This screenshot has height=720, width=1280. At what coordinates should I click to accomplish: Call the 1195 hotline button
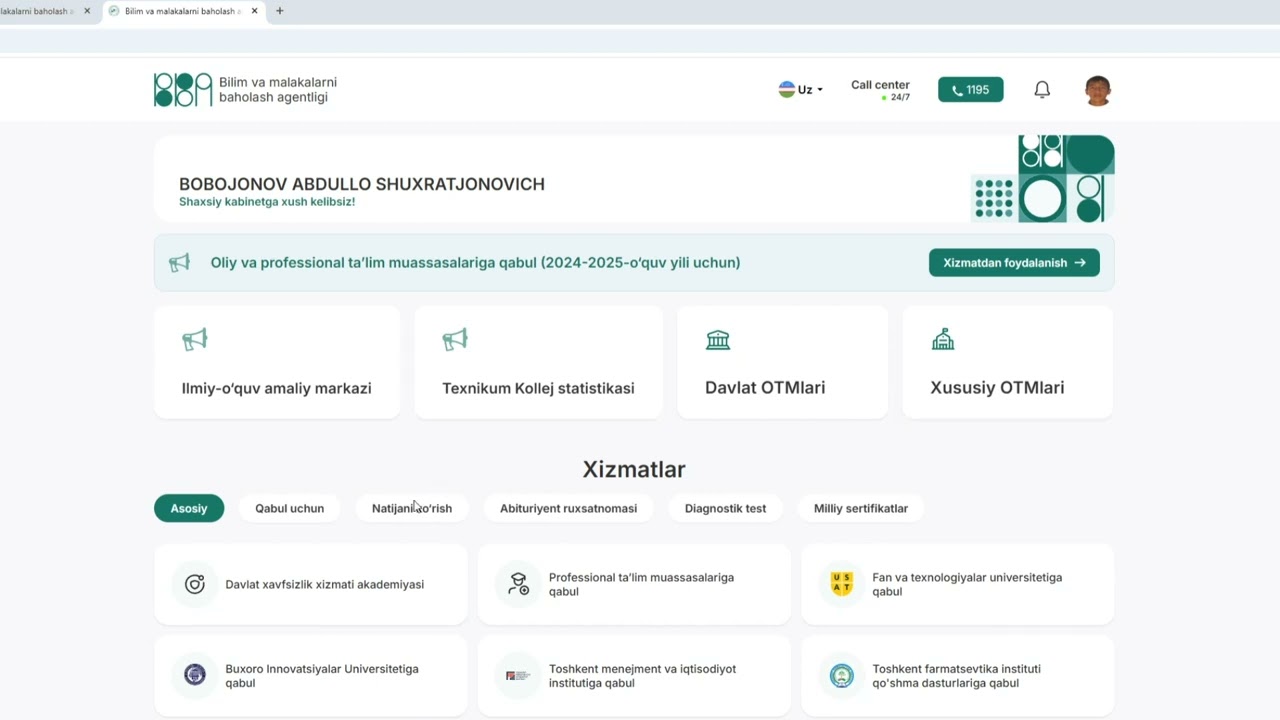tap(970, 90)
